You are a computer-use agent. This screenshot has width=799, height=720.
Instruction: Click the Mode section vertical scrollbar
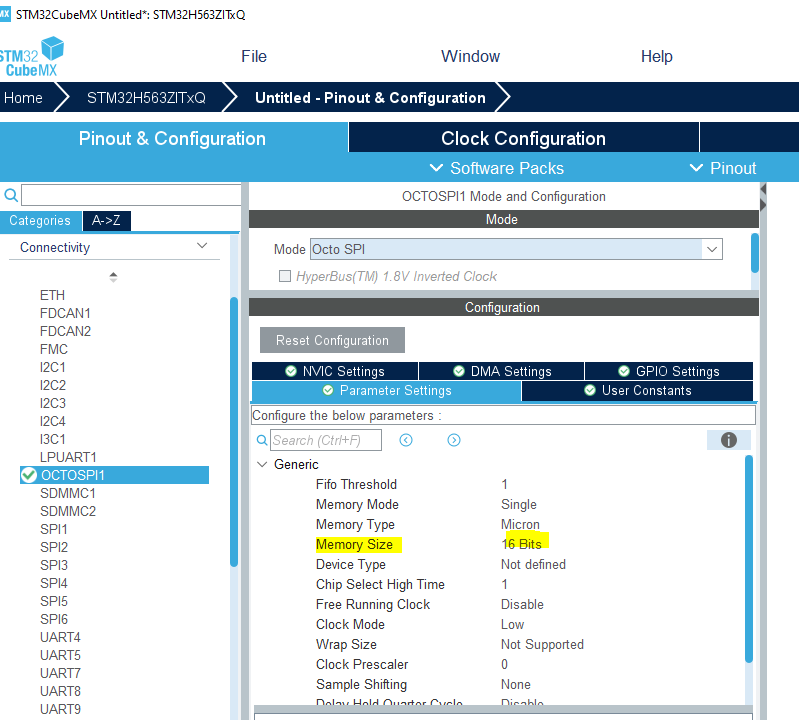(755, 253)
